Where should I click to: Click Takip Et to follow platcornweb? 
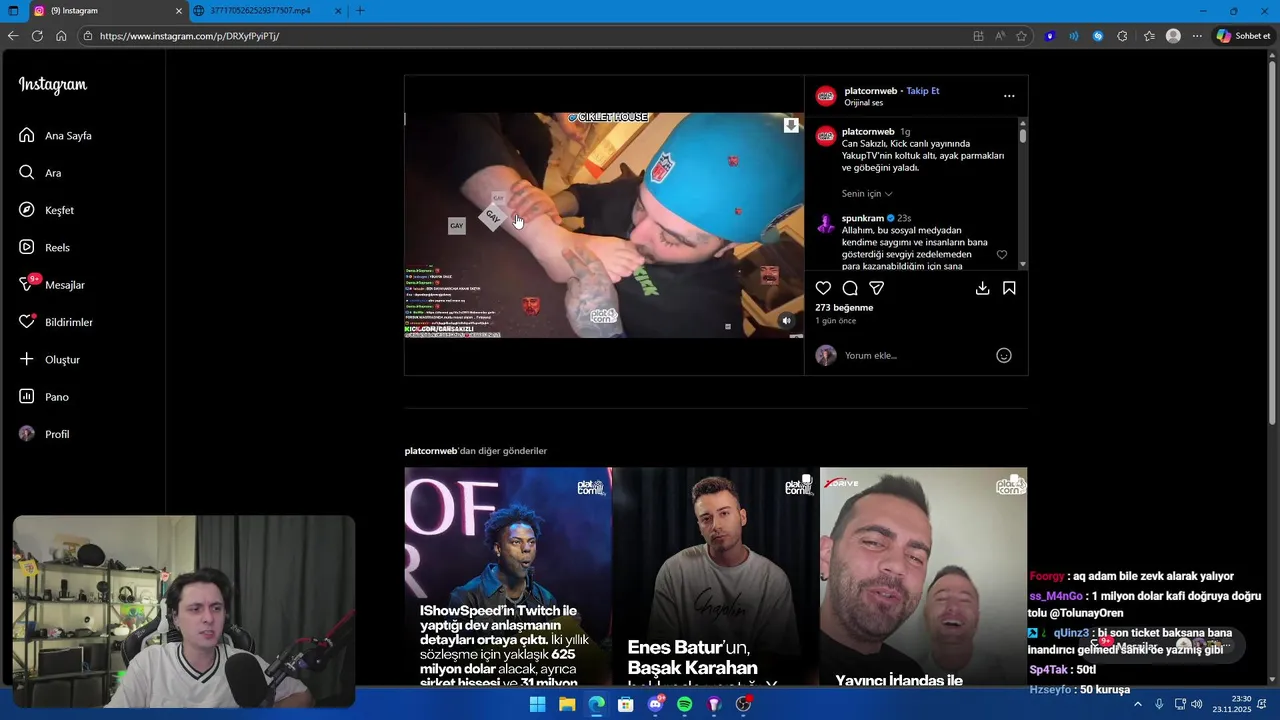pyautogui.click(x=923, y=91)
